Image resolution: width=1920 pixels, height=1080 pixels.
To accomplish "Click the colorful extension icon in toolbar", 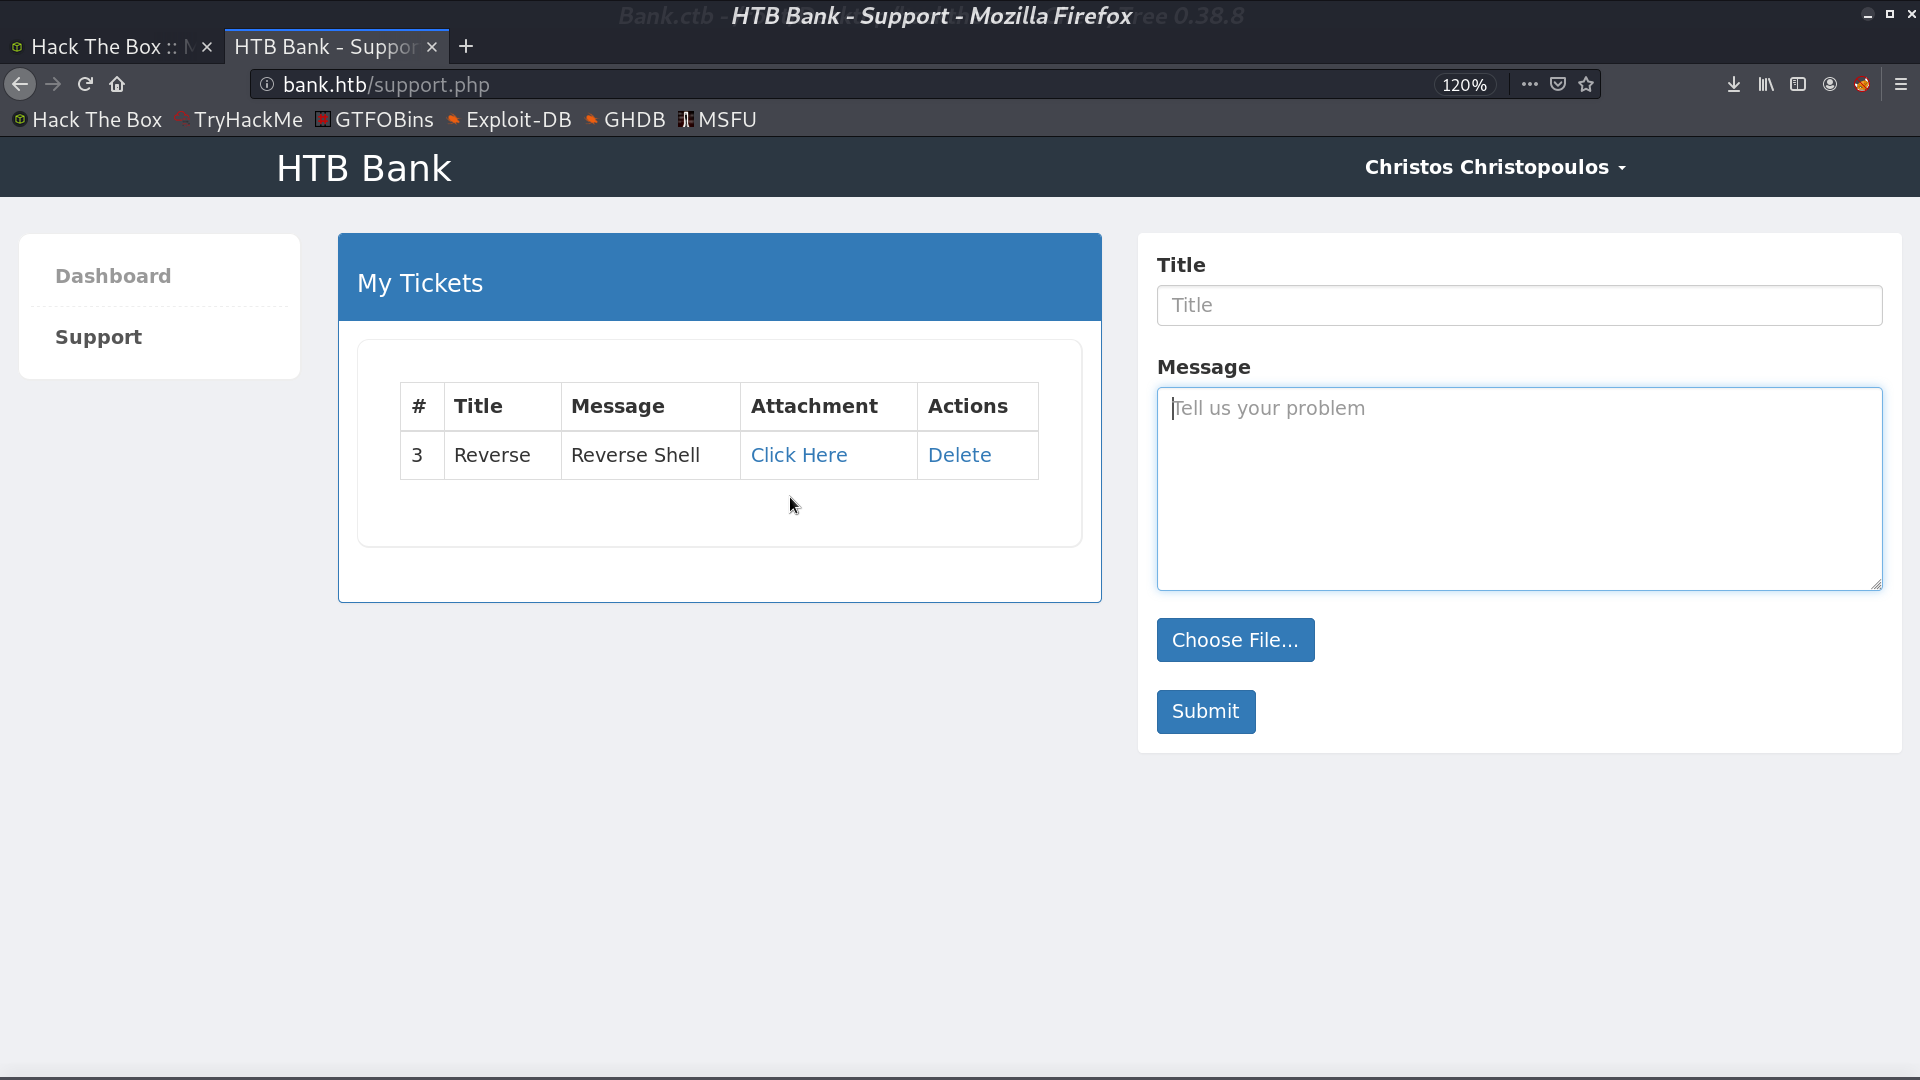I will (1862, 85).
